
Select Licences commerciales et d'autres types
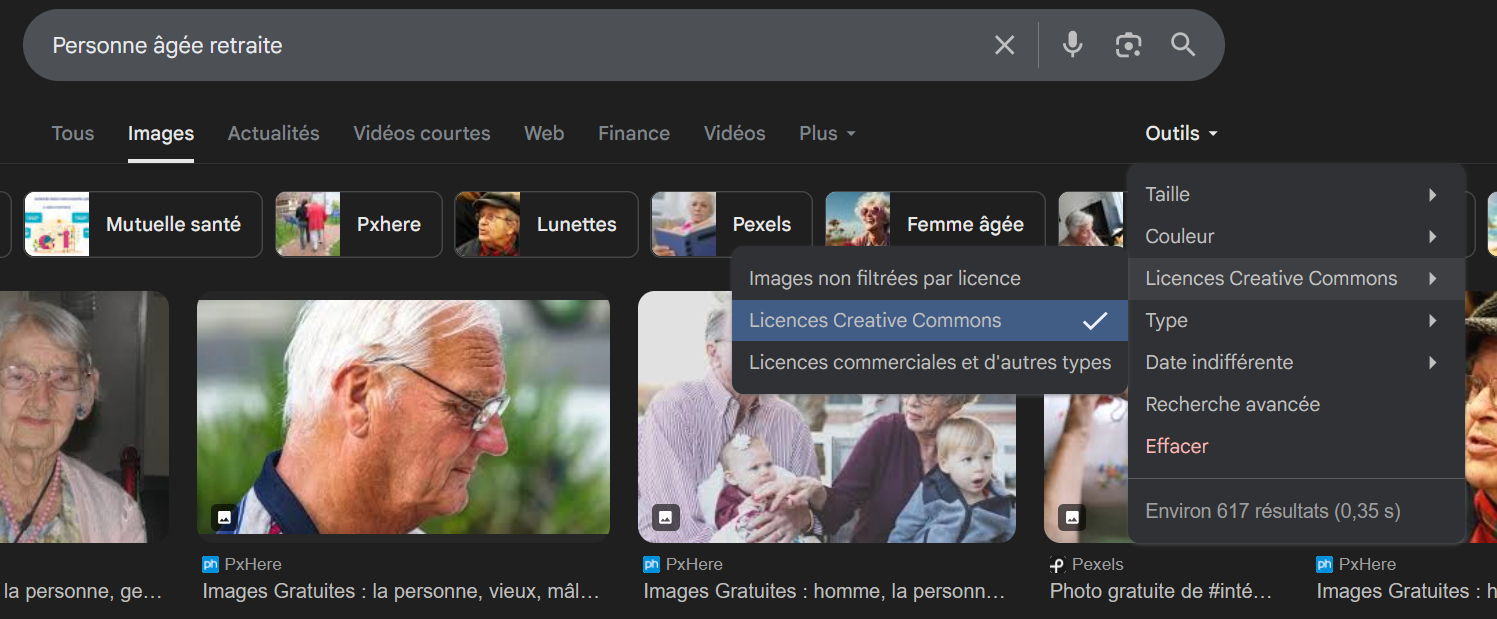(x=929, y=363)
